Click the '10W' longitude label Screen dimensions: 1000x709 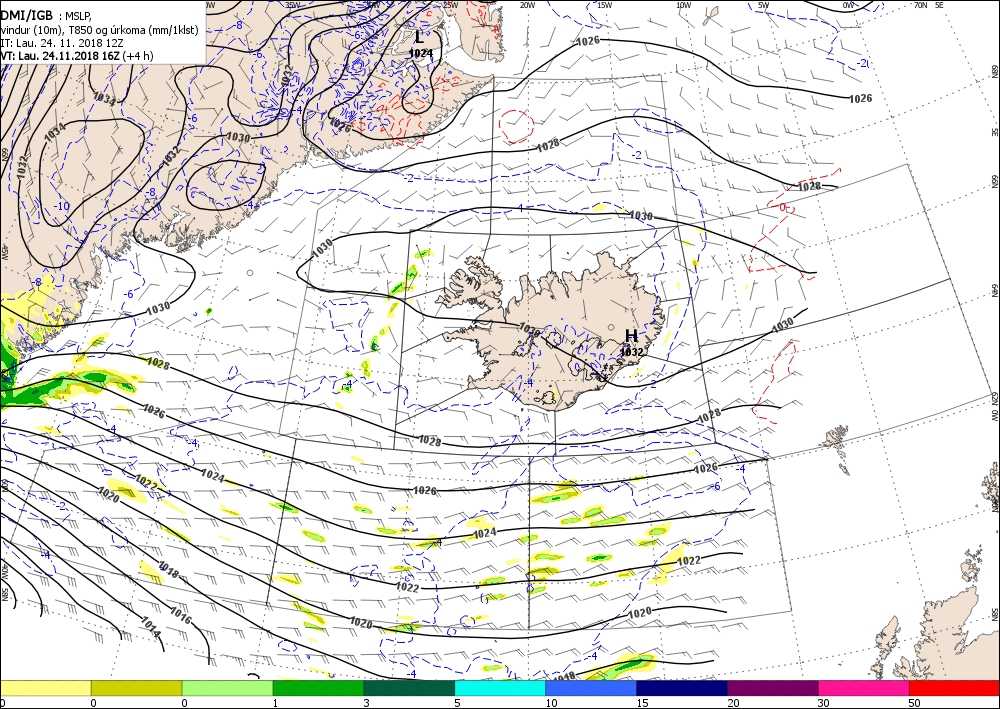click(x=684, y=5)
